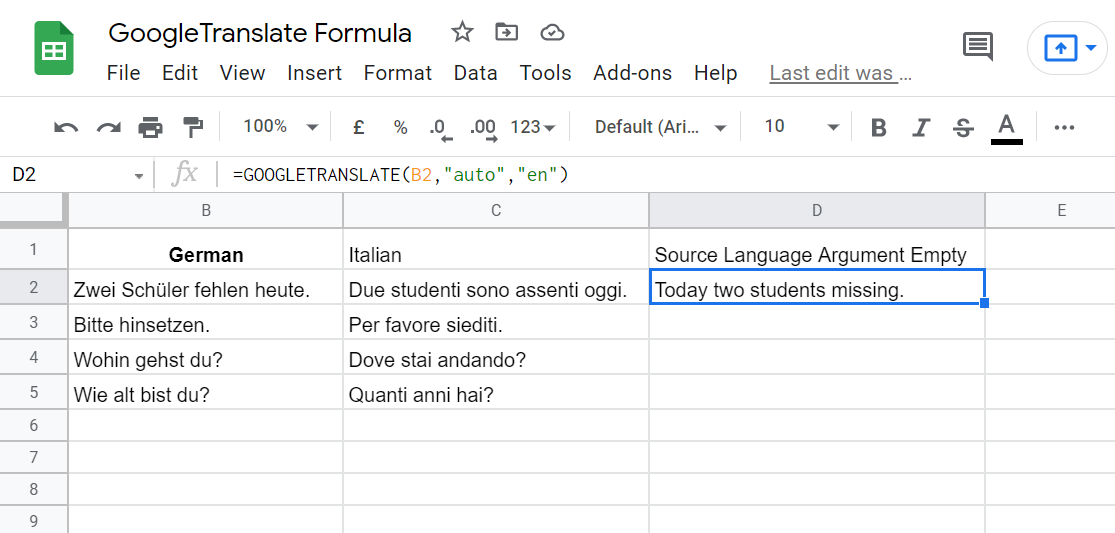
Task: Open the comment history icon
Action: (x=977, y=46)
